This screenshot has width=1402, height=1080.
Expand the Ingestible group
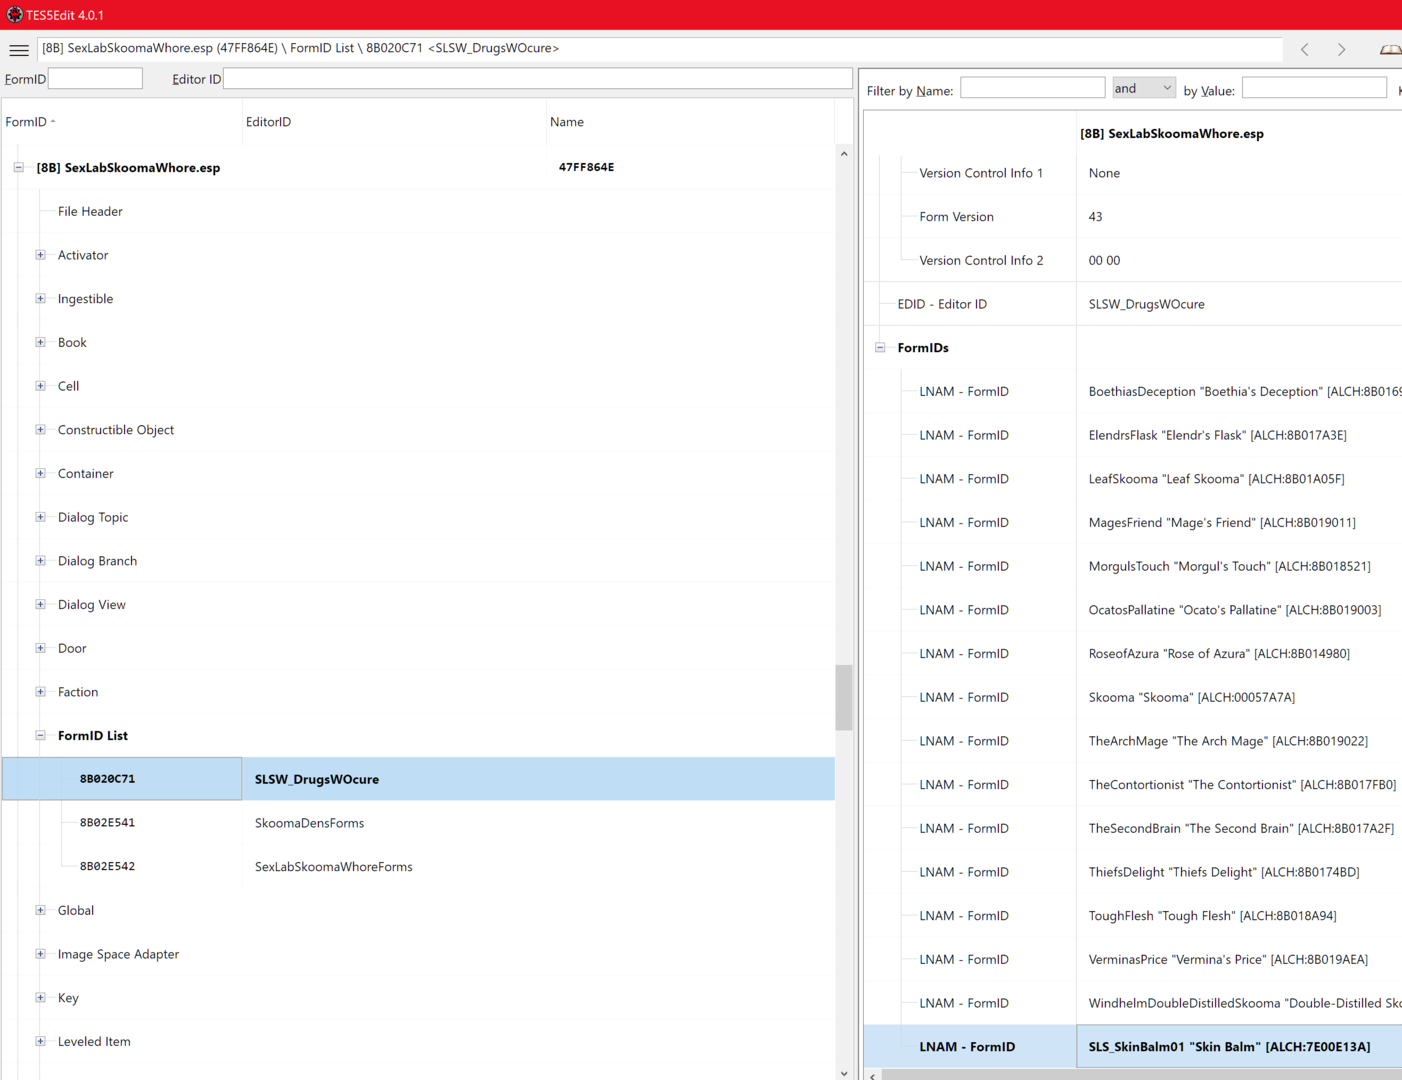pos(41,298)
